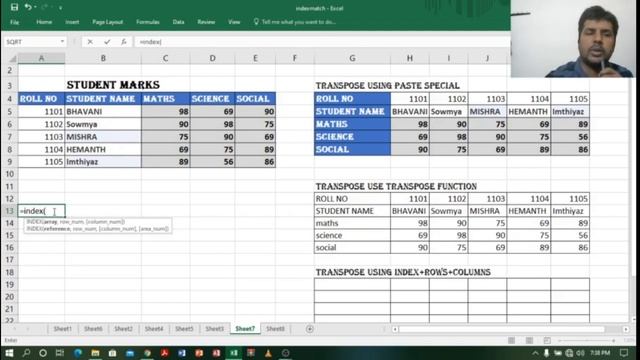The height and width of the screenshot is (360, 640).
Task: Open Word from the taskbar
Action: point(182,353)
